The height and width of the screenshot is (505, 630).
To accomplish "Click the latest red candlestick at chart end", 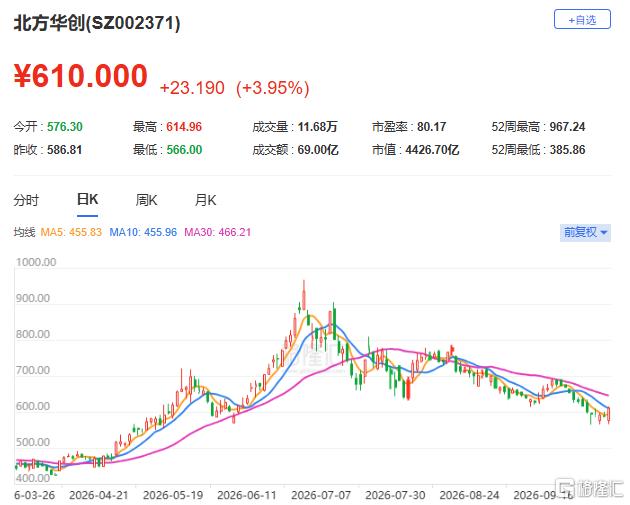I will click(x=609, y=414).
